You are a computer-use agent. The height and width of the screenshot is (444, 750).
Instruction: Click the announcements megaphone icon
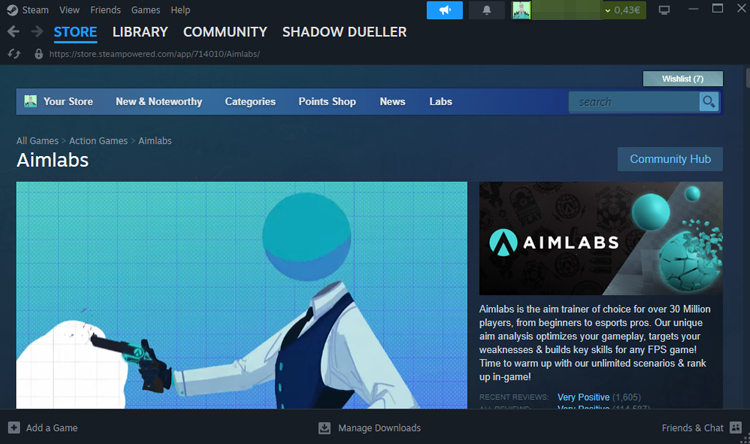tap(445, 10)
